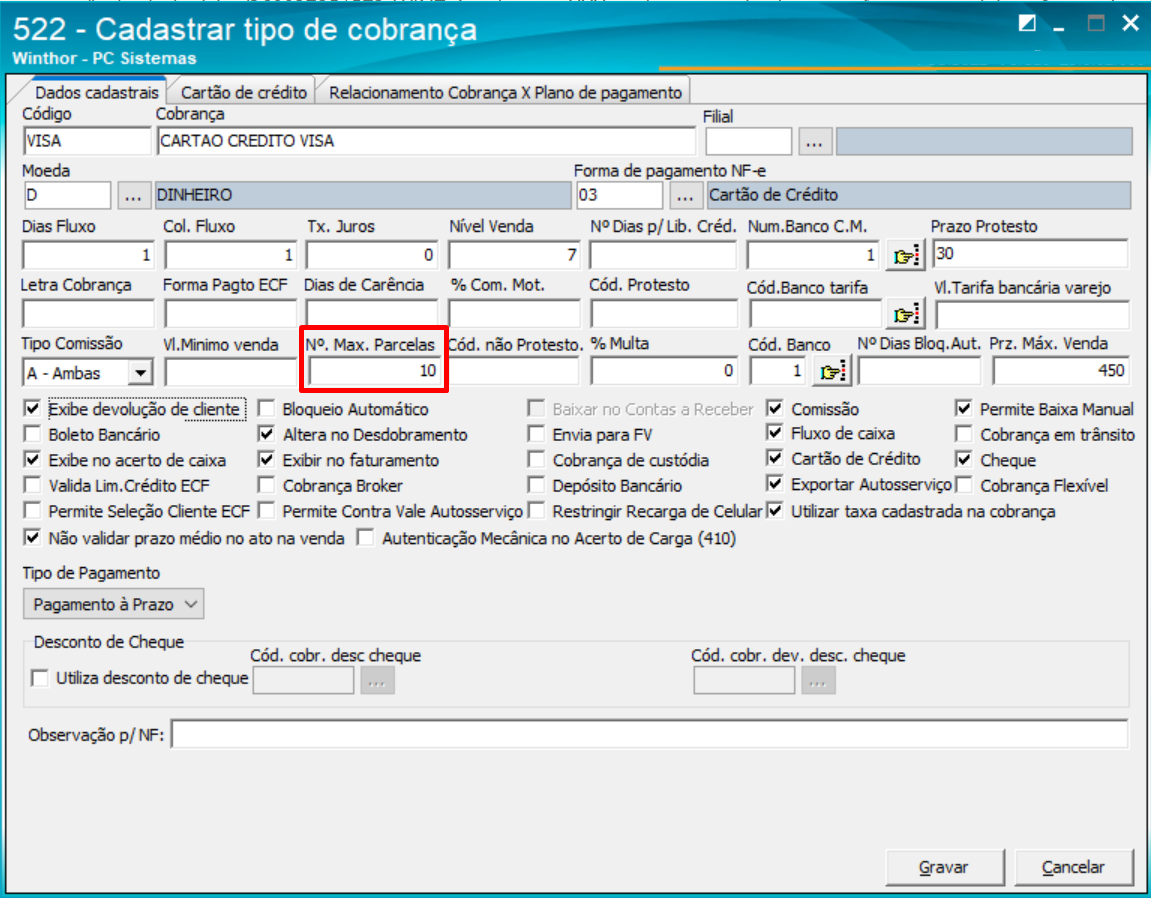Click the Vl.Minimo venda field
Viewport: 1151px width, 898px height.
pos(230,372)
